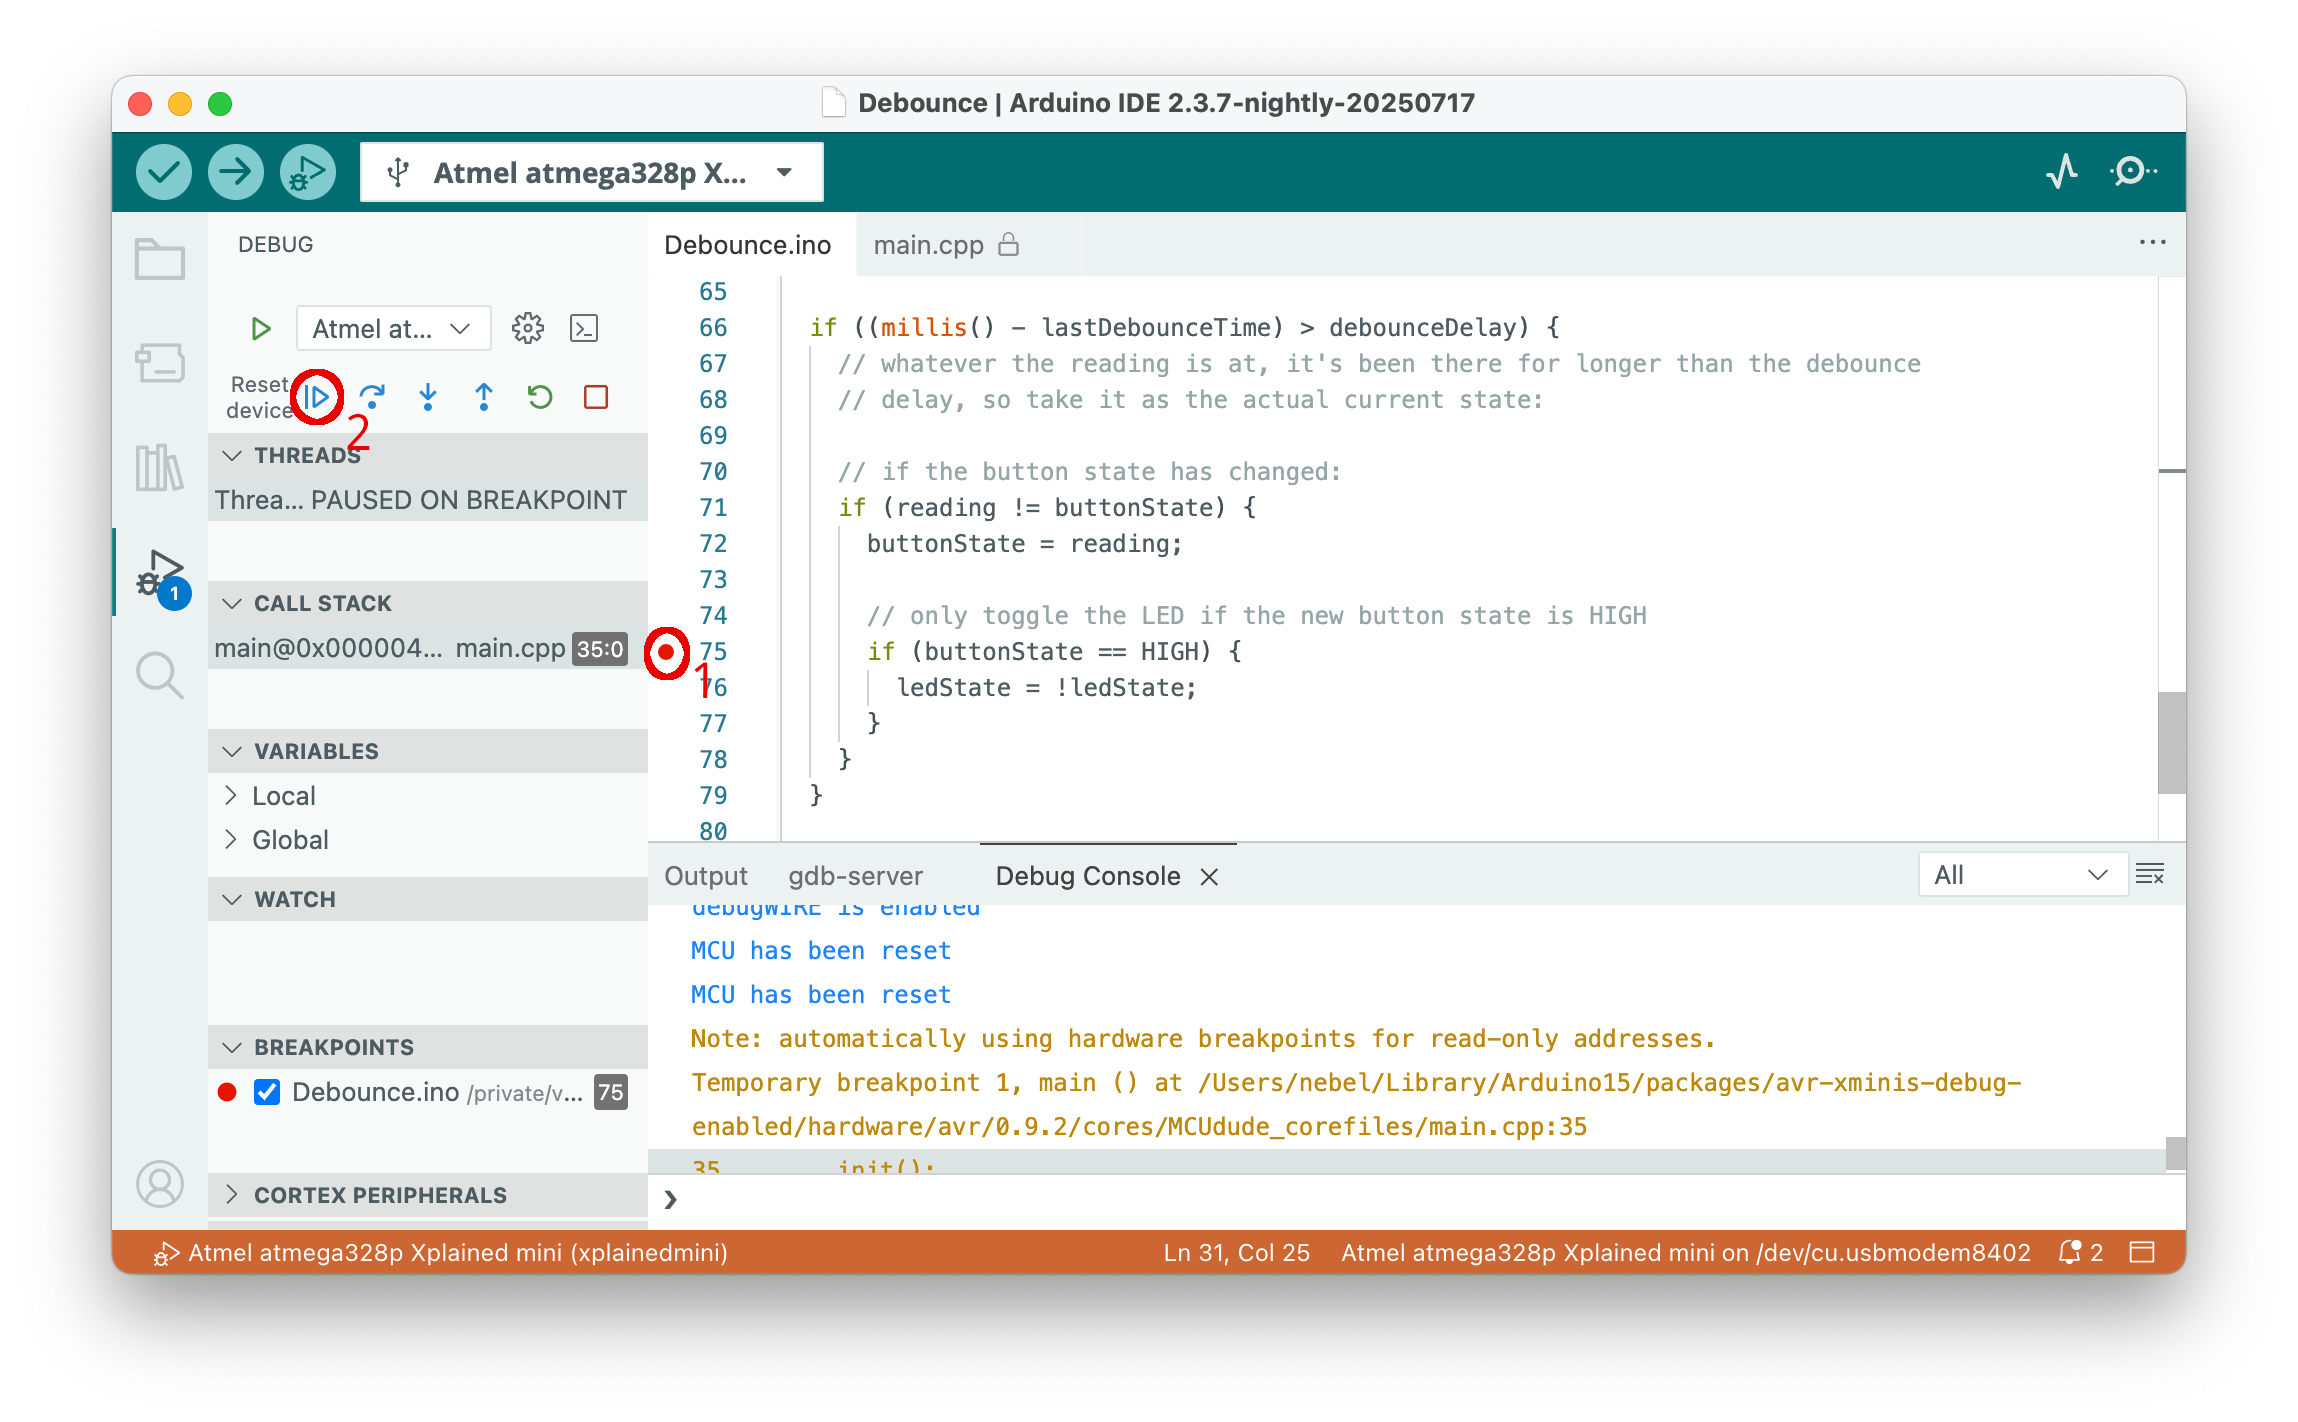
Task: Open the Atmel atmega328p board selector dropdown
Action: 592,172
